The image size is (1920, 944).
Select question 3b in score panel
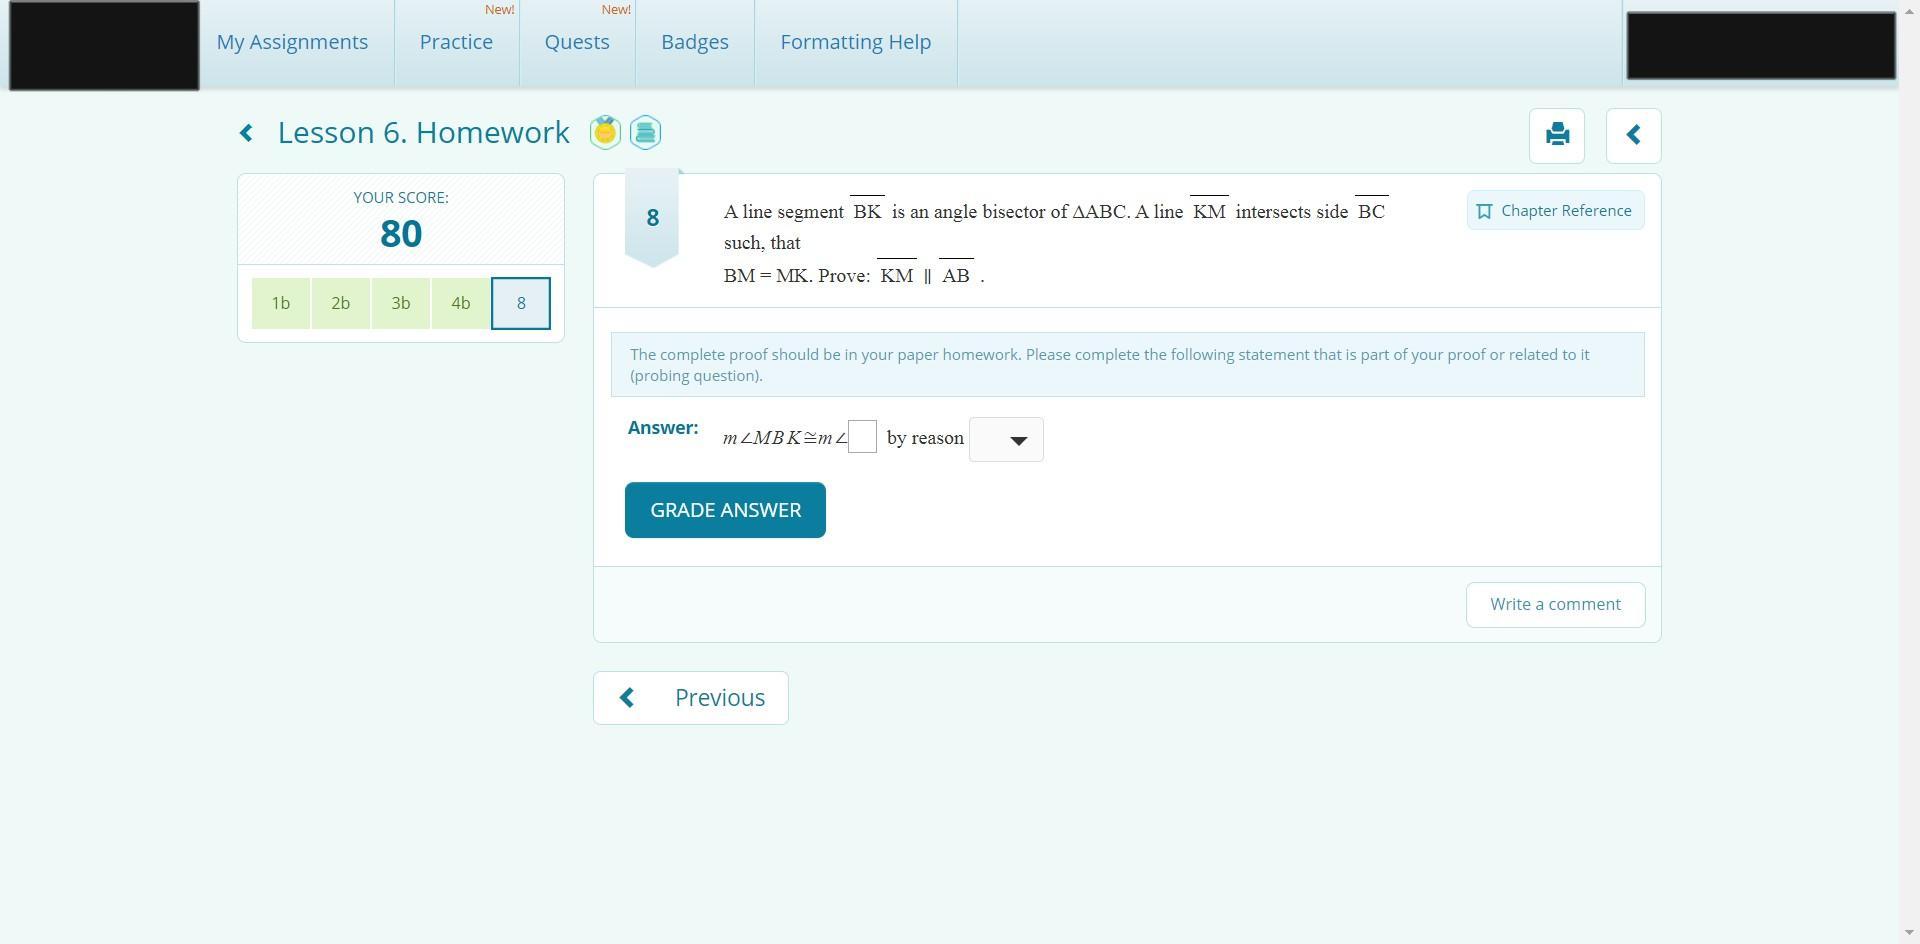pos(401,303)
